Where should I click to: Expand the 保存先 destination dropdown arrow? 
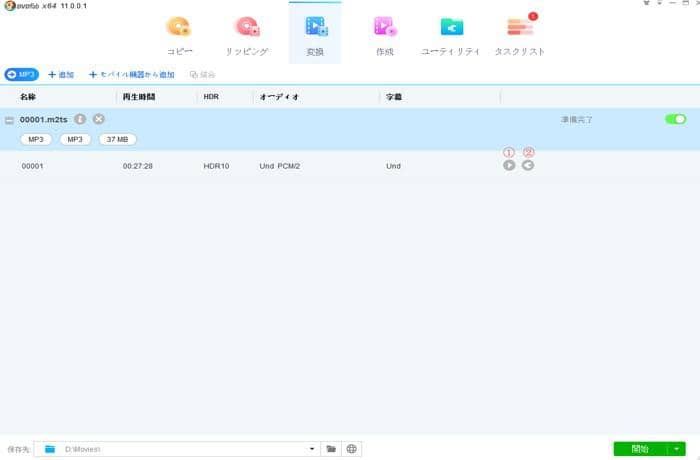tap(312, 449)
